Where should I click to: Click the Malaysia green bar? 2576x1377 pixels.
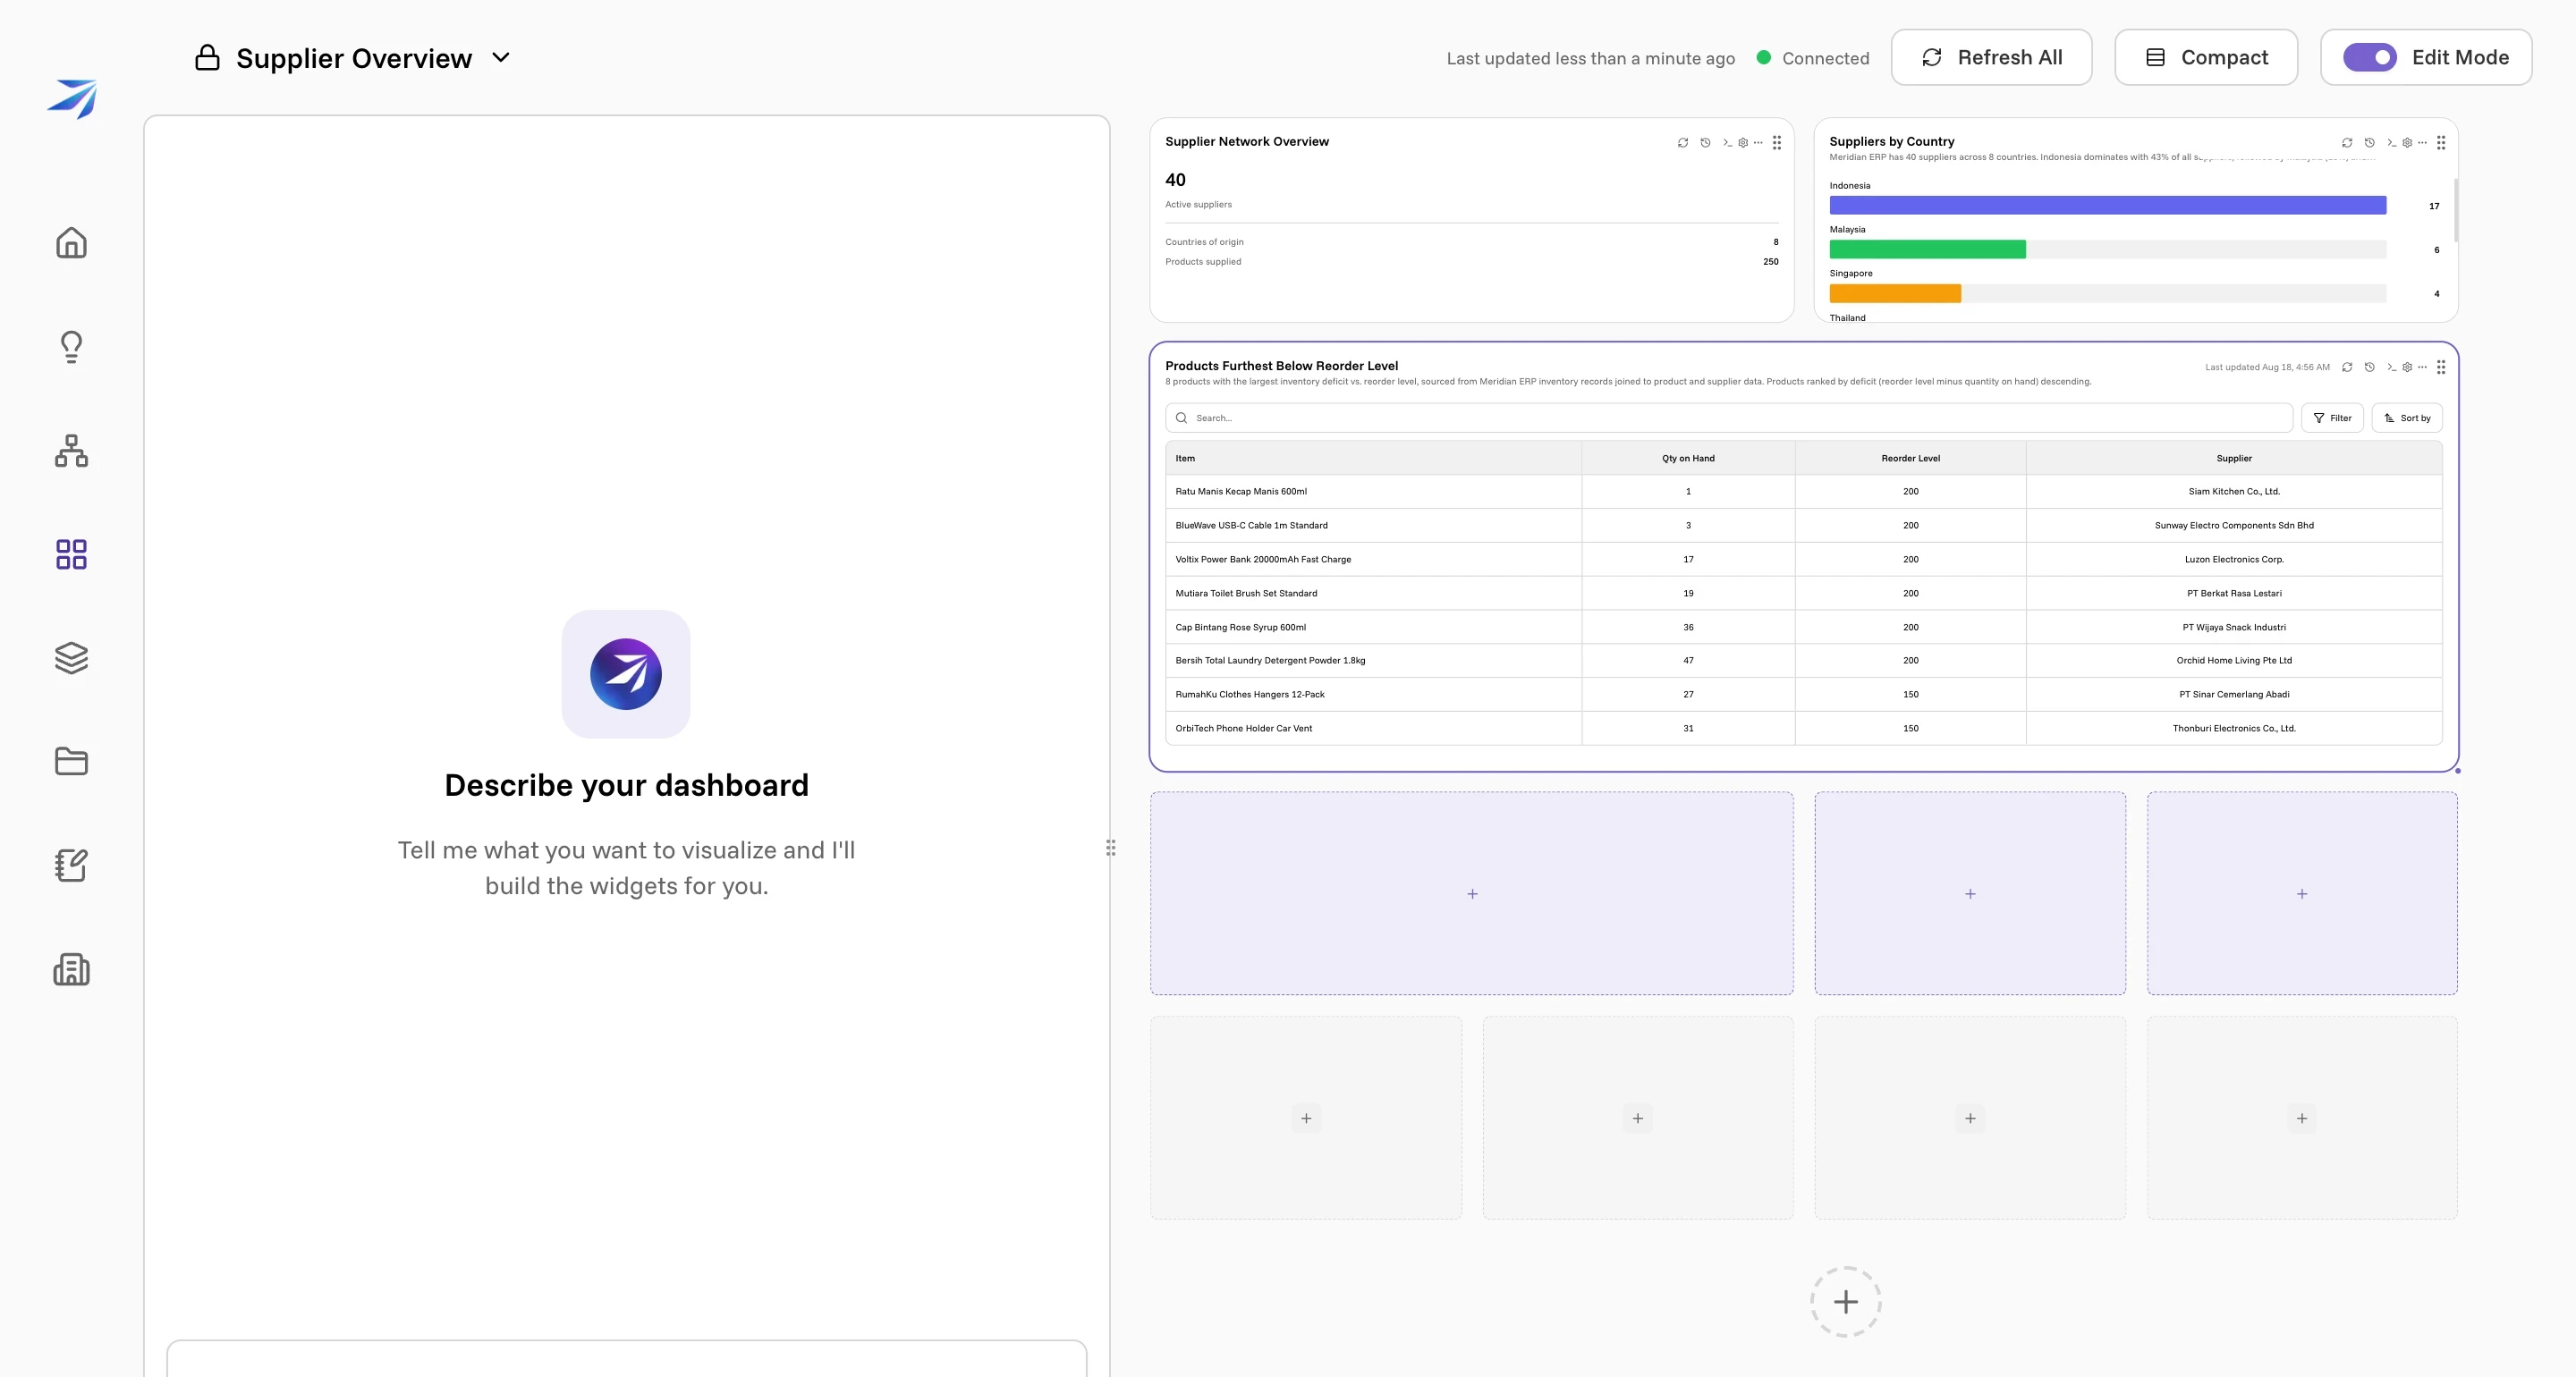[x=1927, y=249]
